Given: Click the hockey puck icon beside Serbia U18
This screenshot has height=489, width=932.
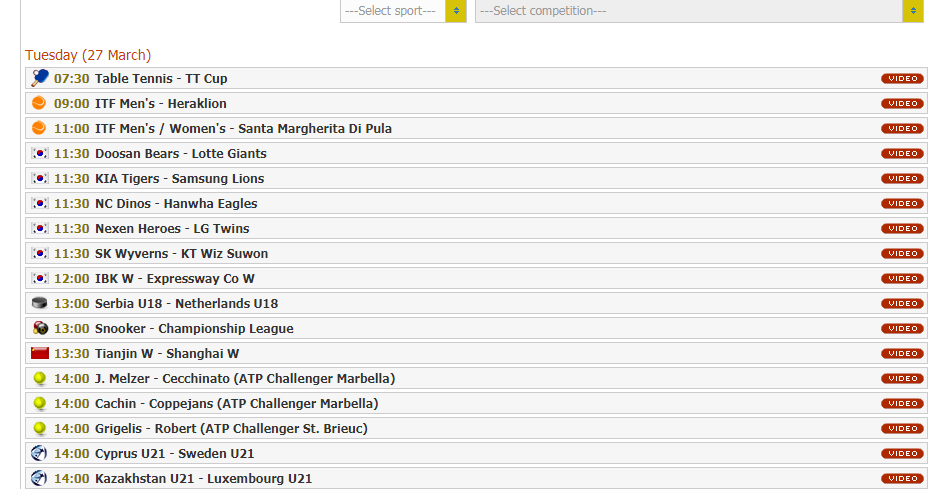Looking at the screenshot, I should tap(39, 303).
